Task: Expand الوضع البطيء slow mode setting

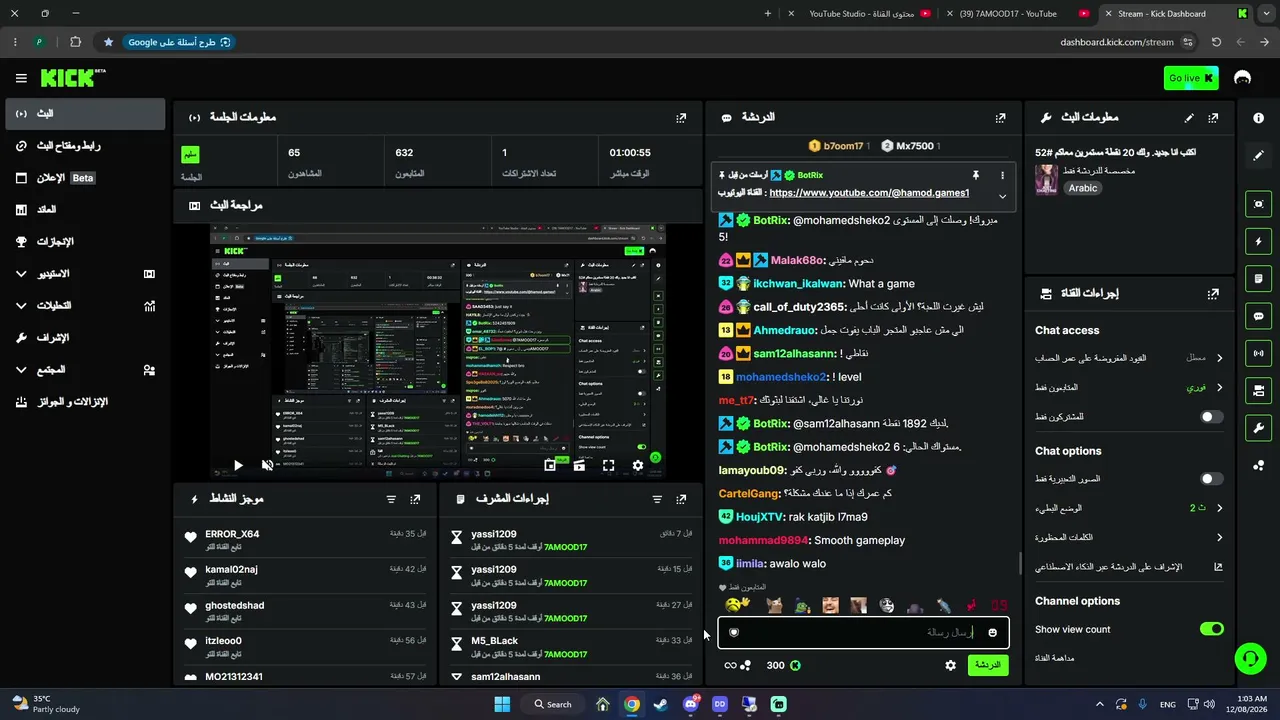Action: 1129,508
